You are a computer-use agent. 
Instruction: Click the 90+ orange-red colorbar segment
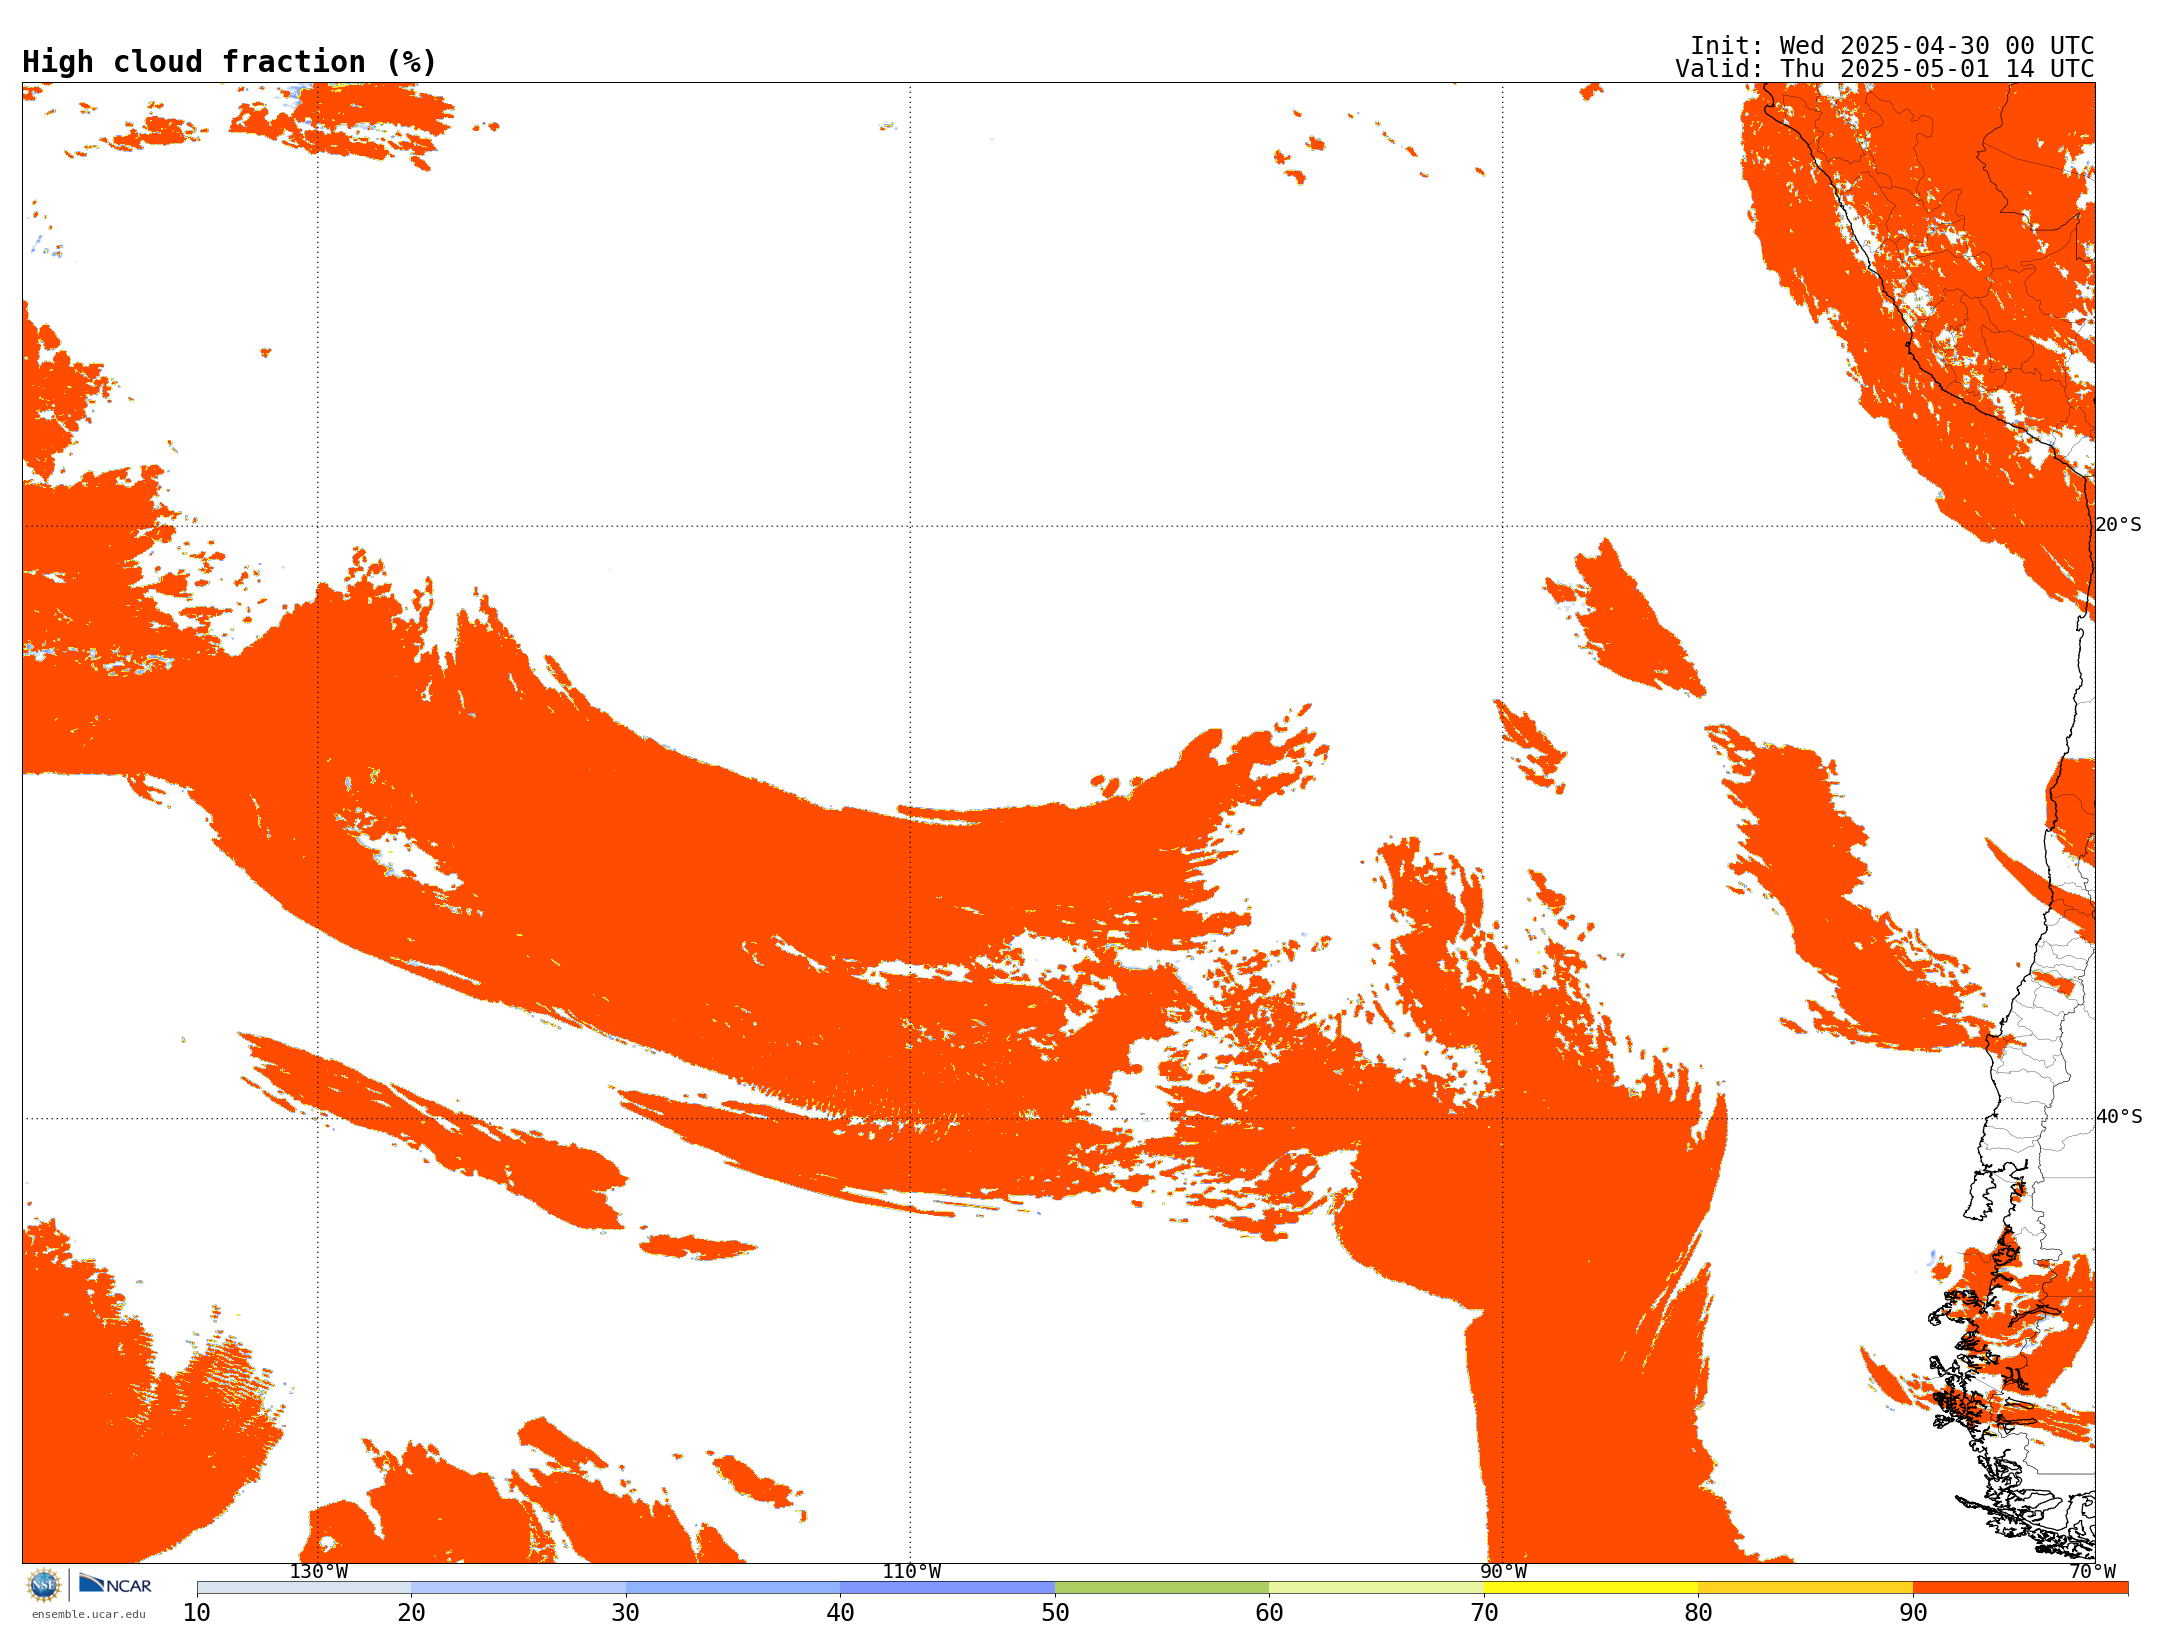[x=2021, y=1588]
